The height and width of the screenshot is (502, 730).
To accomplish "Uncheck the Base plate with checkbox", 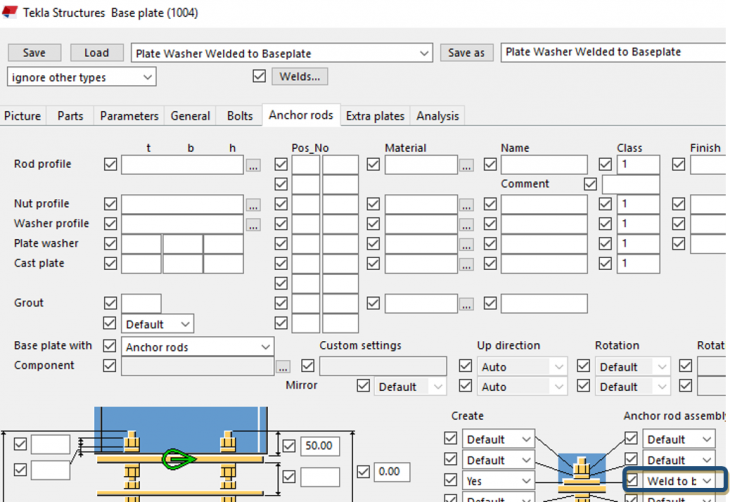I will (x=110, y=346).
